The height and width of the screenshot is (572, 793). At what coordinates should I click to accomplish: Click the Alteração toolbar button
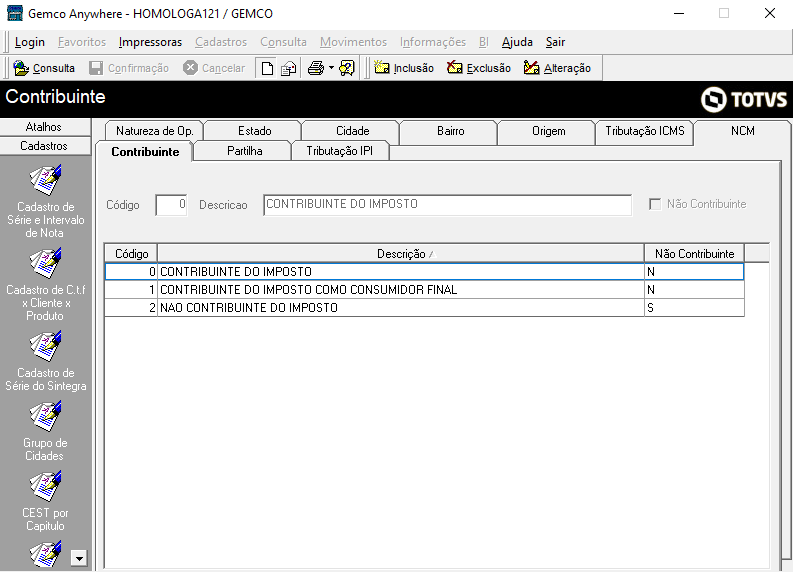click(557, 68)
